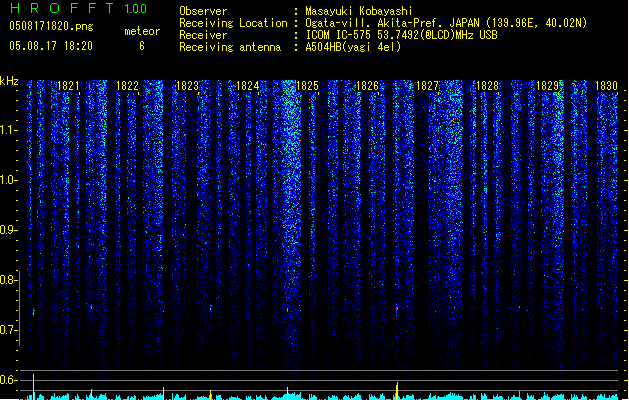Viewport: 629px width, 400px height.
Task: Click the tallest yellow spike before 1821
Action: (x=33, y=387)
